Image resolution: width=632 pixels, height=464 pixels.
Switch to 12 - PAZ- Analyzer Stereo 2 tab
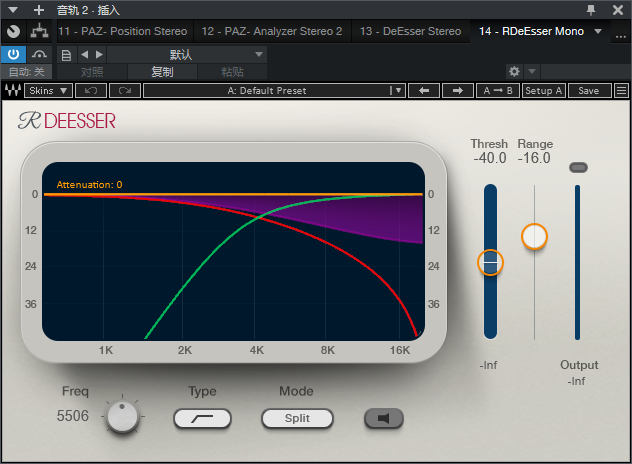(272, 31)
